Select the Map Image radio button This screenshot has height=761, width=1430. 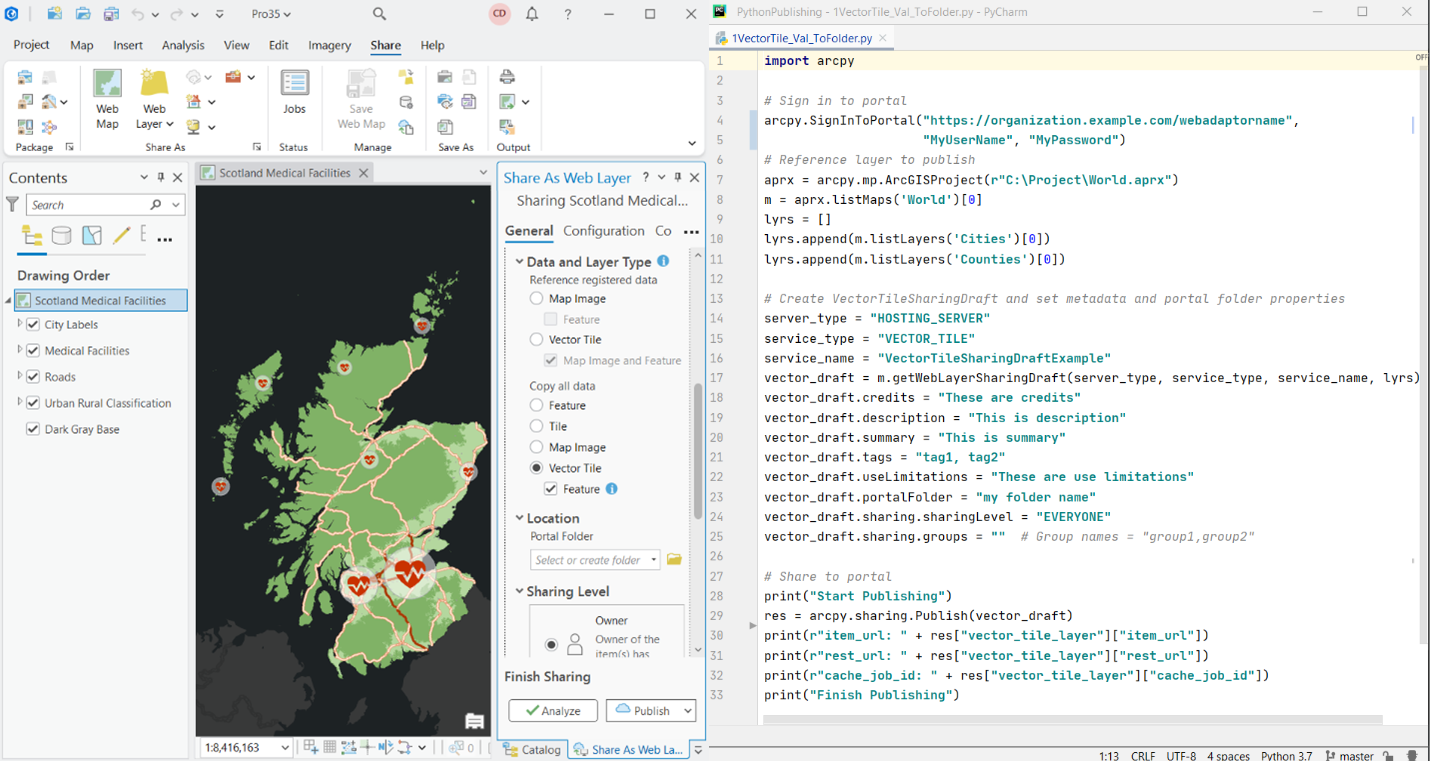point(536,298)
